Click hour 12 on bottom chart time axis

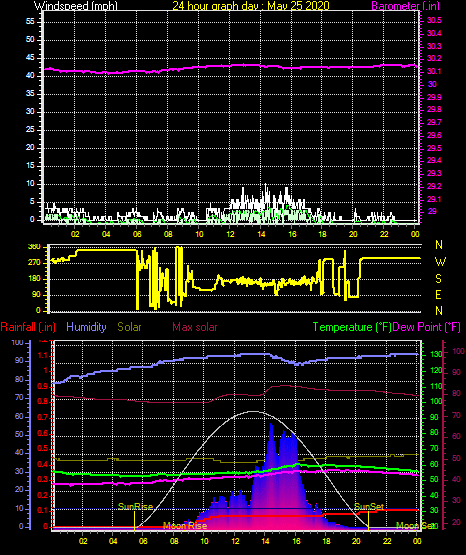click(x=235, y=541)
